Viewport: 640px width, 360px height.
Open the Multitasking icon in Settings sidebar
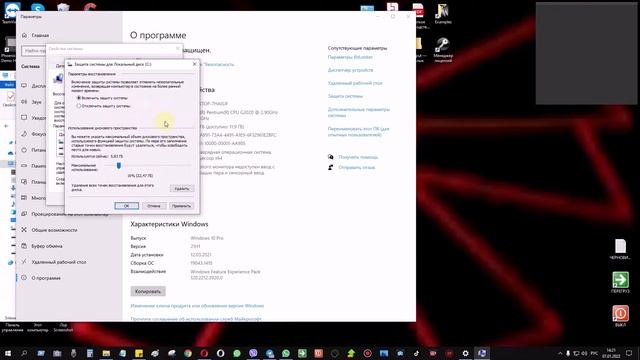tap(24, 198)
